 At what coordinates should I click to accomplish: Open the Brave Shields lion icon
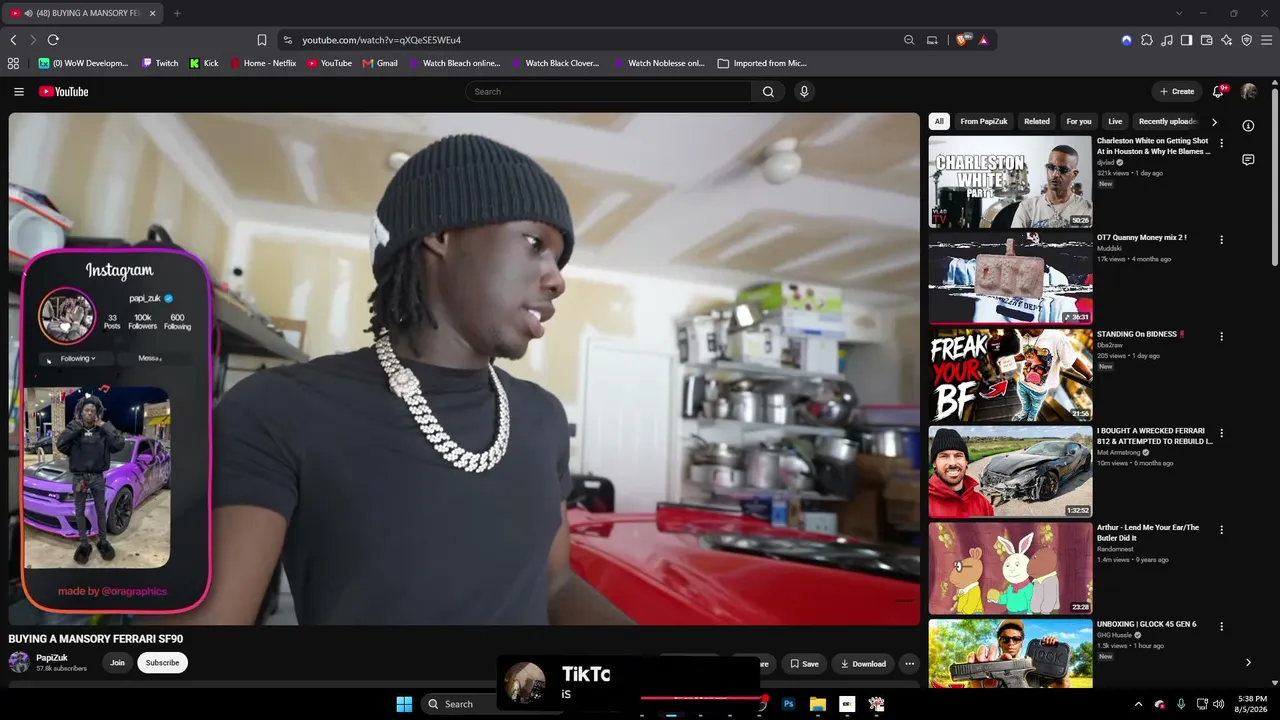(x=962, y=40)
